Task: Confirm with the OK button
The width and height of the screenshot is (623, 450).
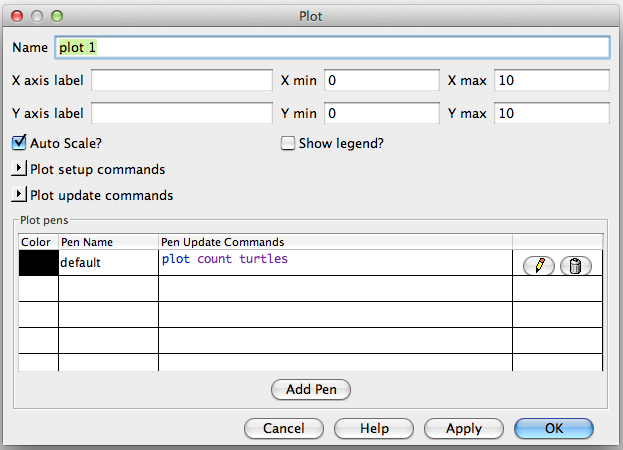Action: point(554,428)
